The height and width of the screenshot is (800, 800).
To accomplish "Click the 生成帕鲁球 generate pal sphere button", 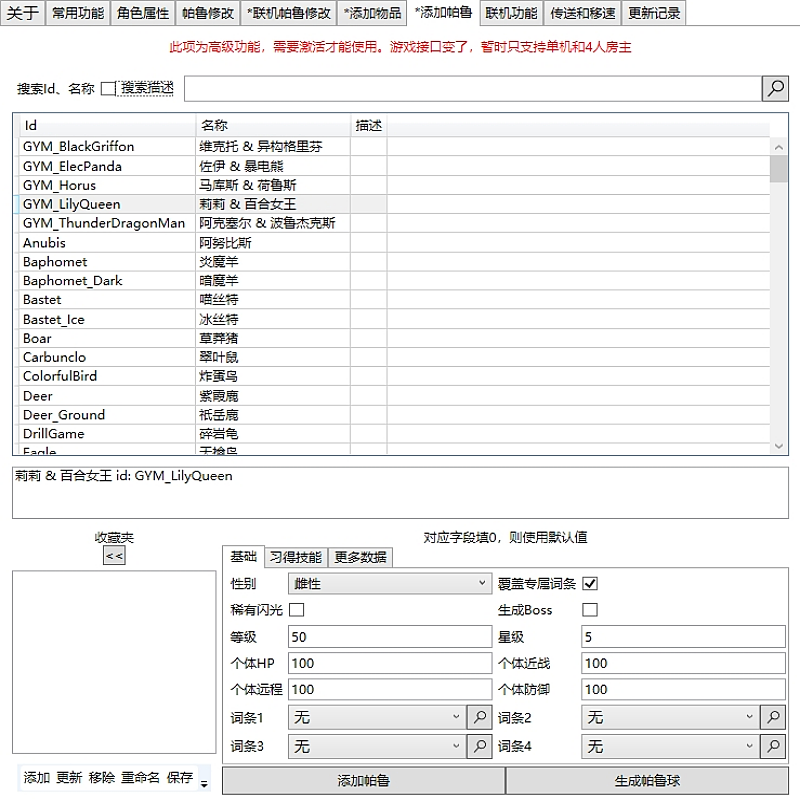I will point(647,779).
